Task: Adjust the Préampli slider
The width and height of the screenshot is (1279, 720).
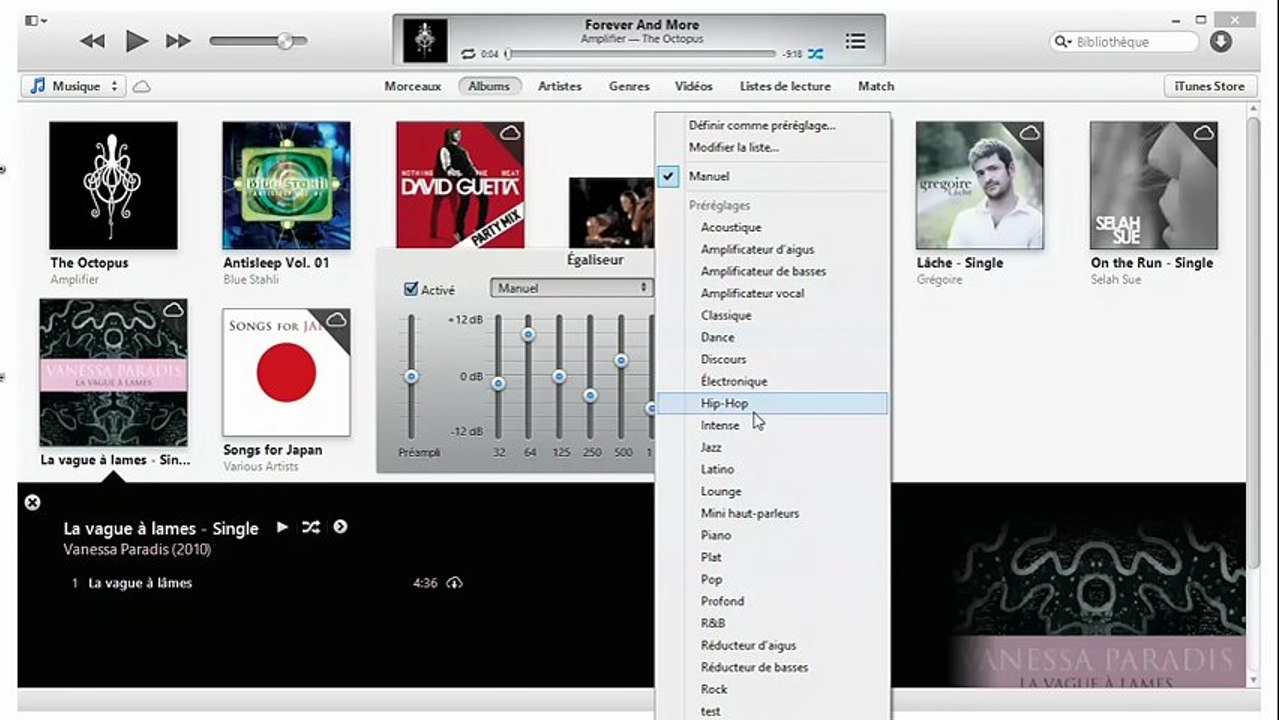Action: click(410, 376)
